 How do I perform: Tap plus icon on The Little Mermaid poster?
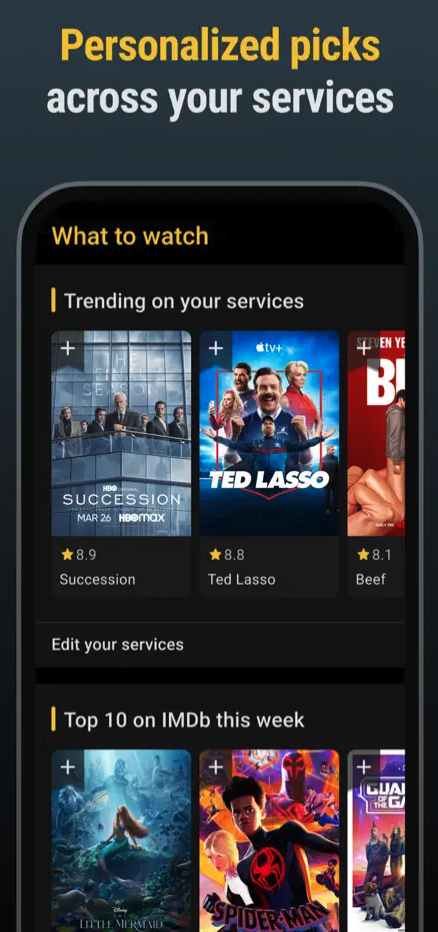tap(68, 767)
